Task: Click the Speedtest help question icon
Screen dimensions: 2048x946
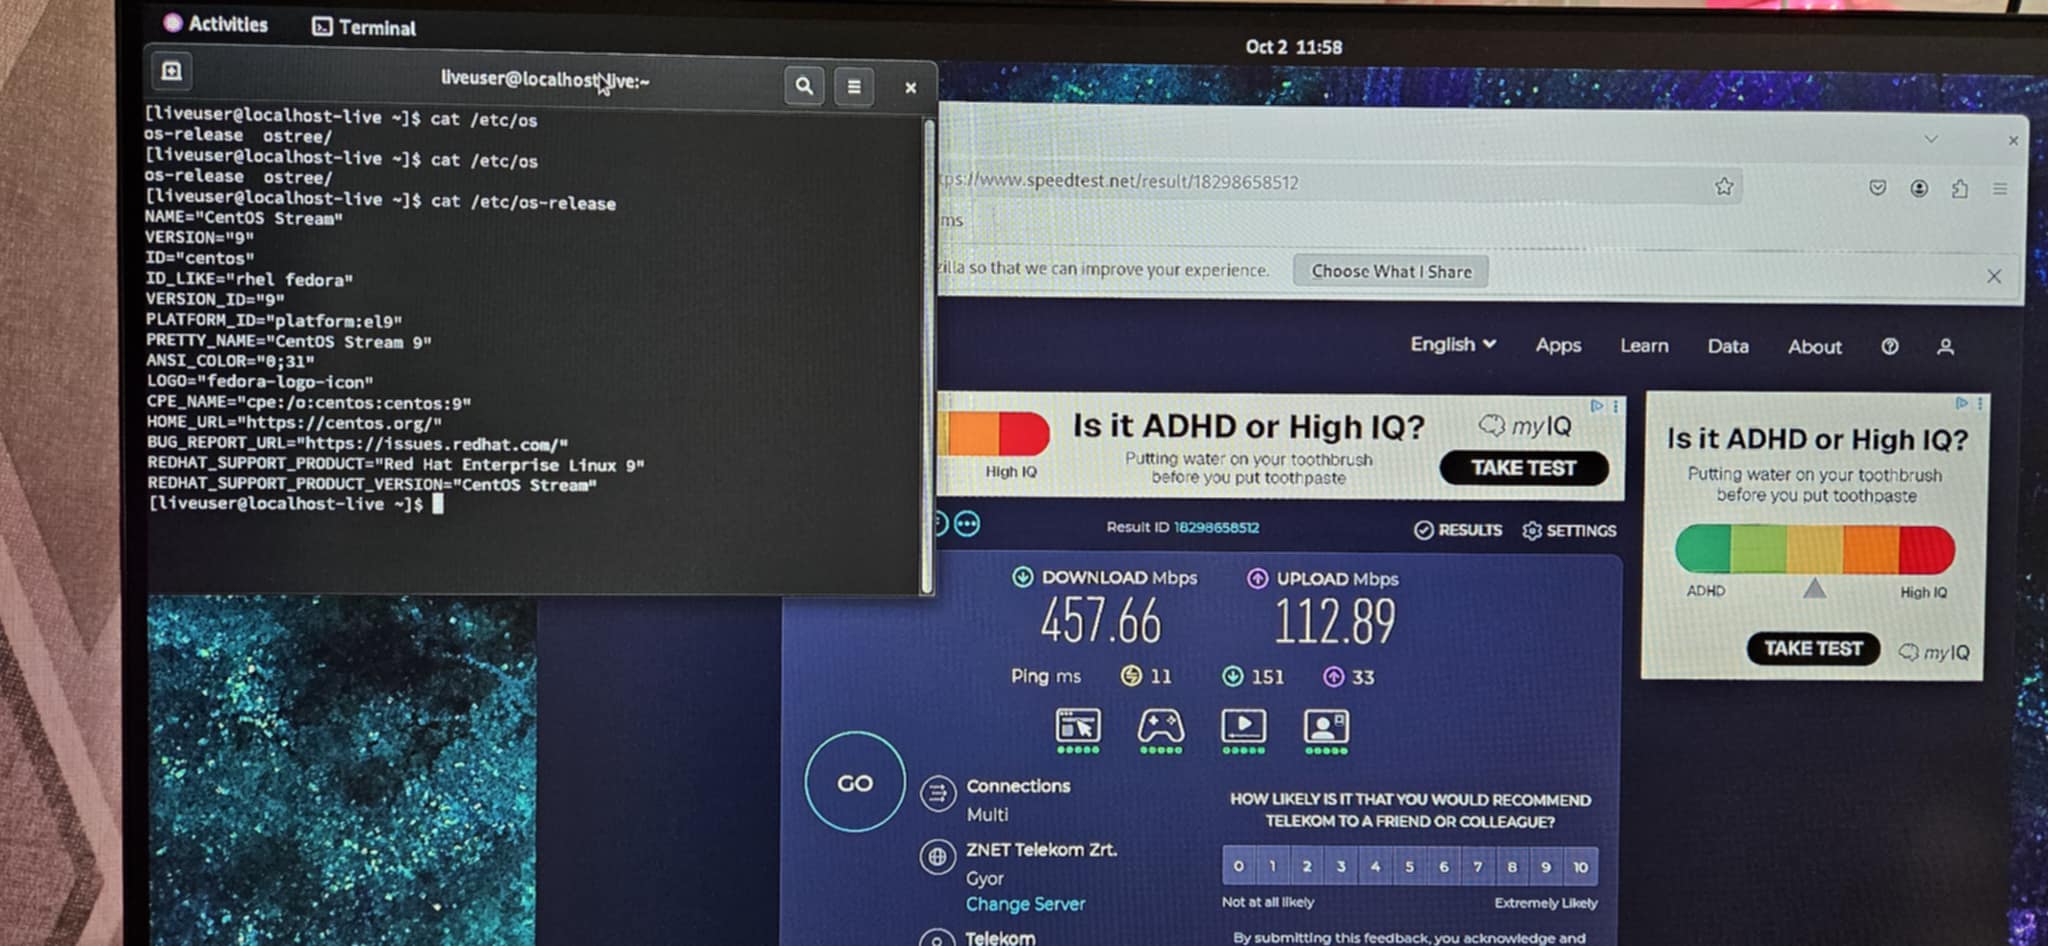Action: click(x=1889, y=346)
